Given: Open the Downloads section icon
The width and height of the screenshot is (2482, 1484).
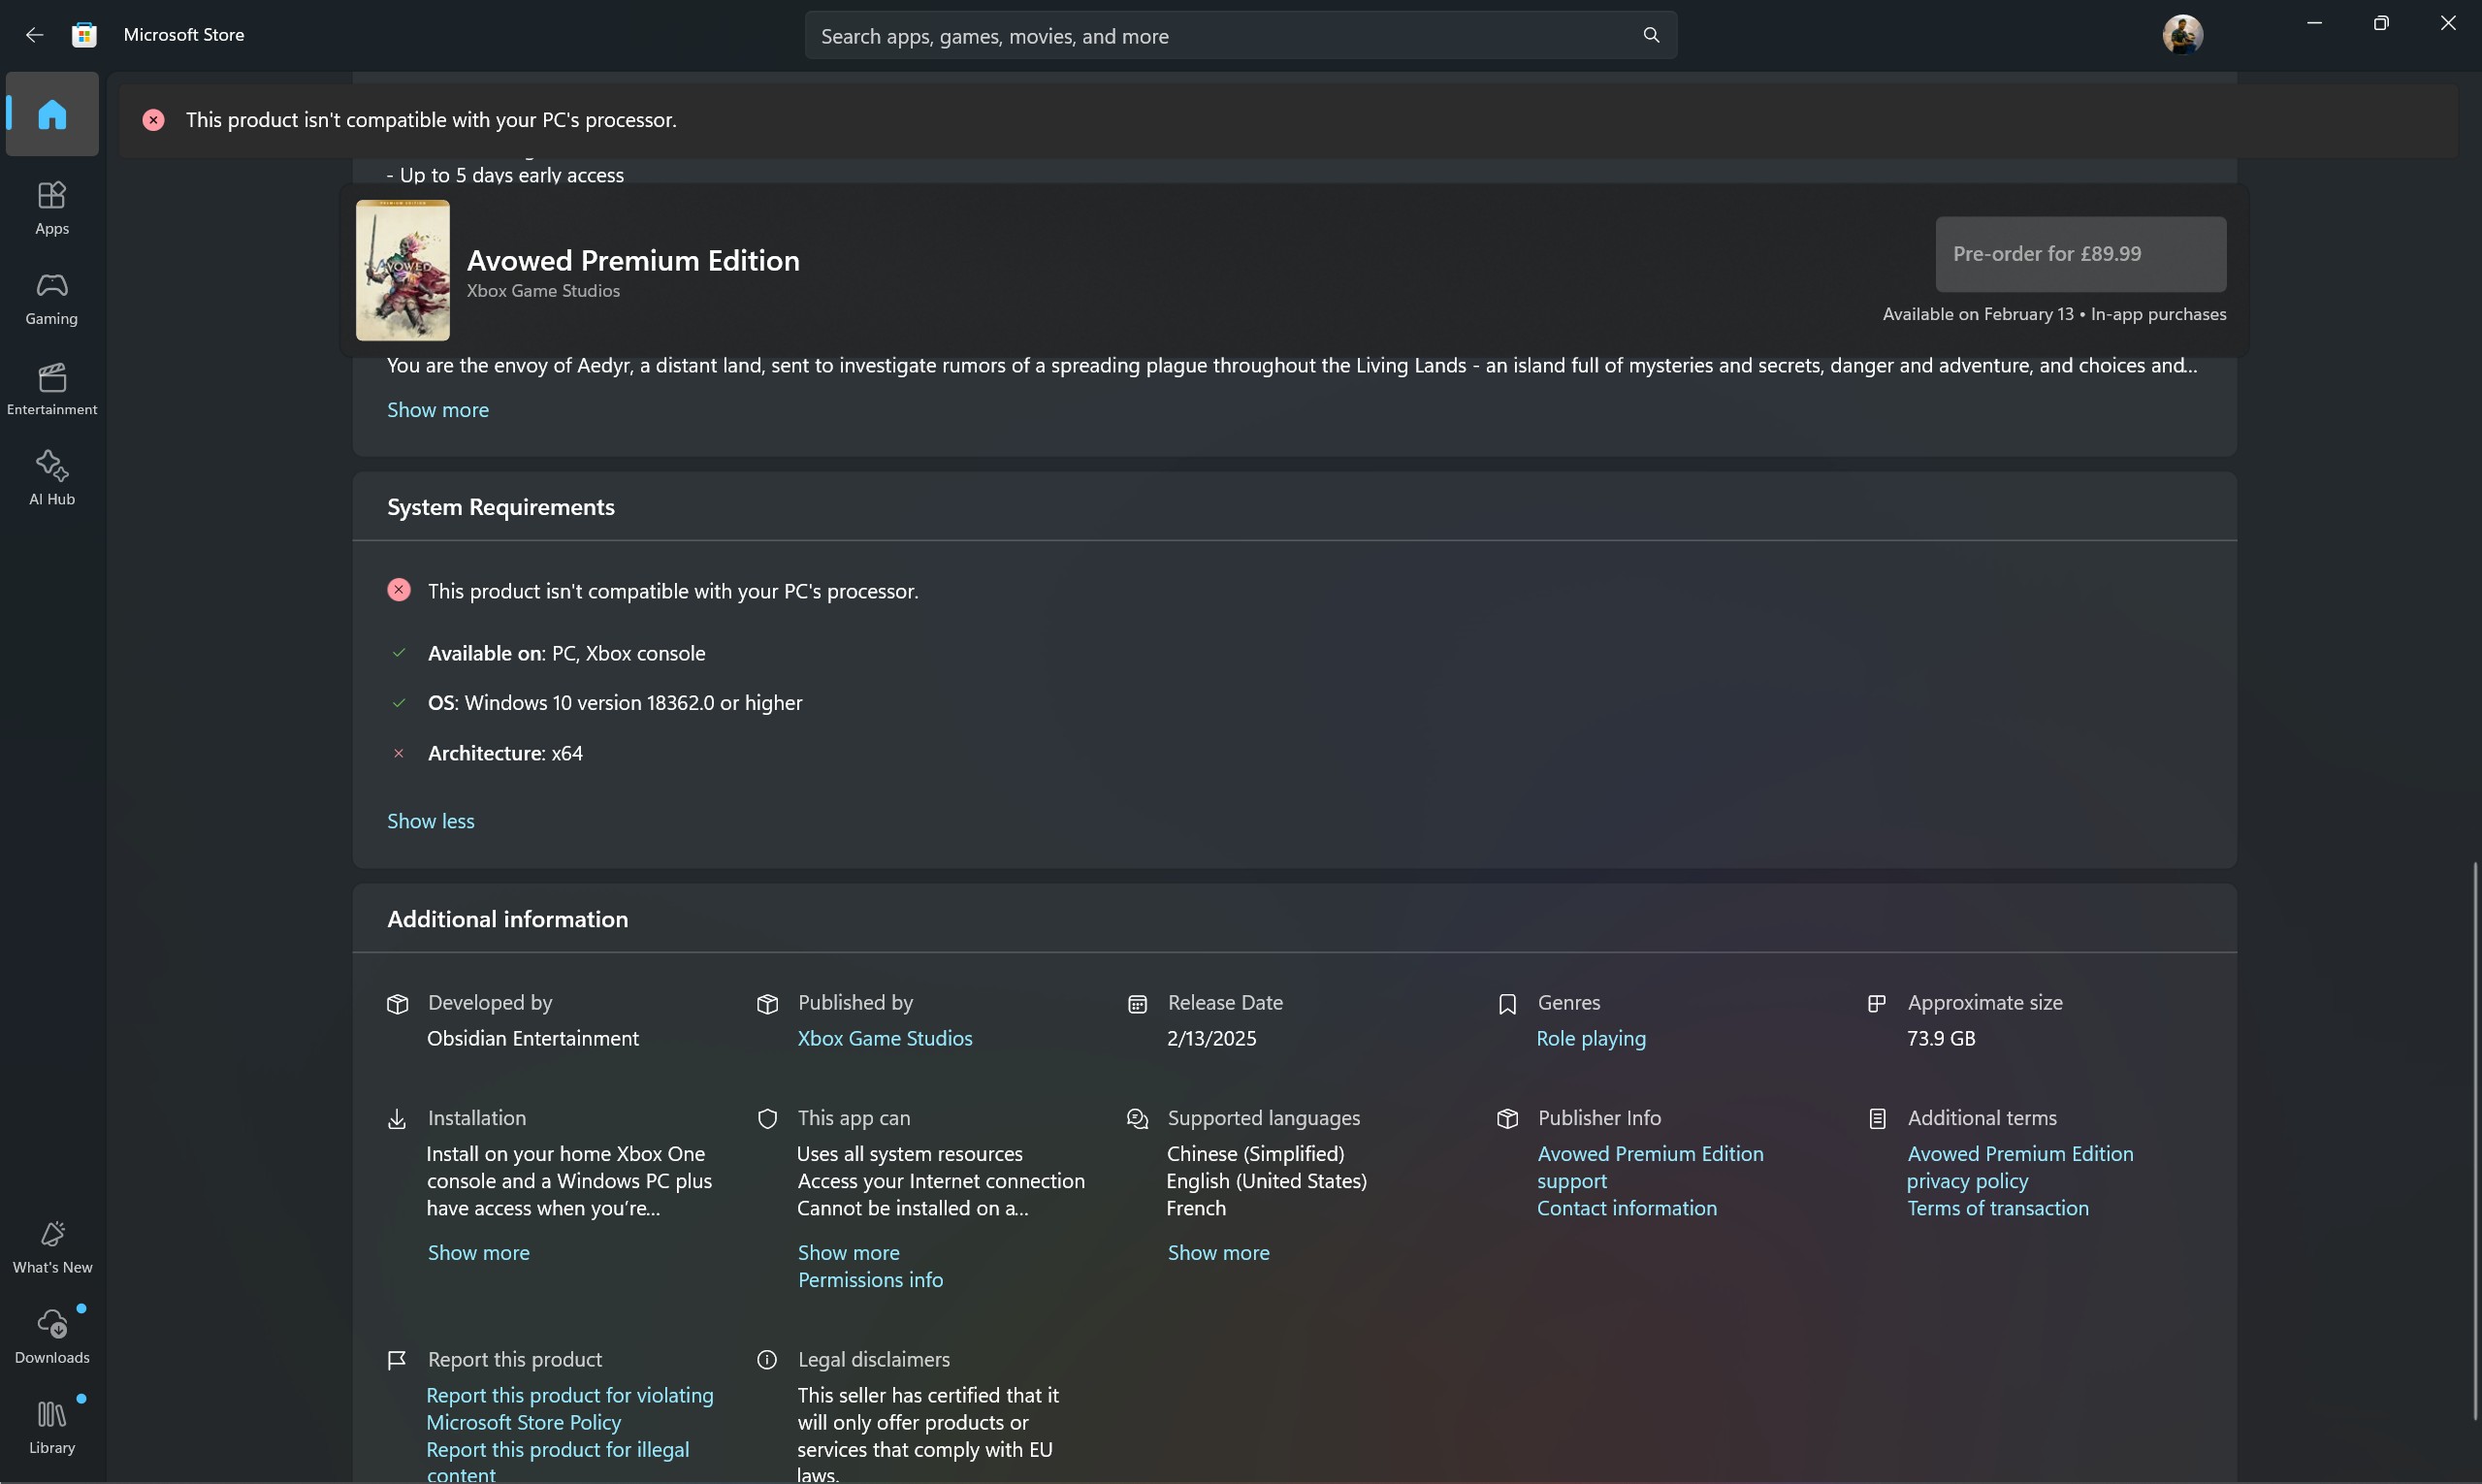Looking at the screenshot, I should point(51,1329).
